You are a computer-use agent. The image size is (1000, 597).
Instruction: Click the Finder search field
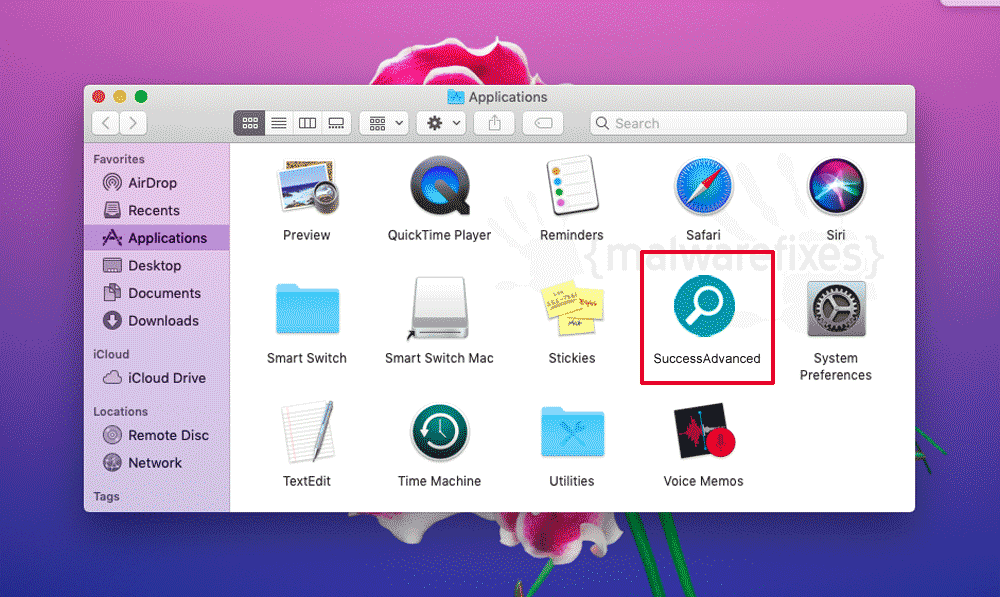749,123
